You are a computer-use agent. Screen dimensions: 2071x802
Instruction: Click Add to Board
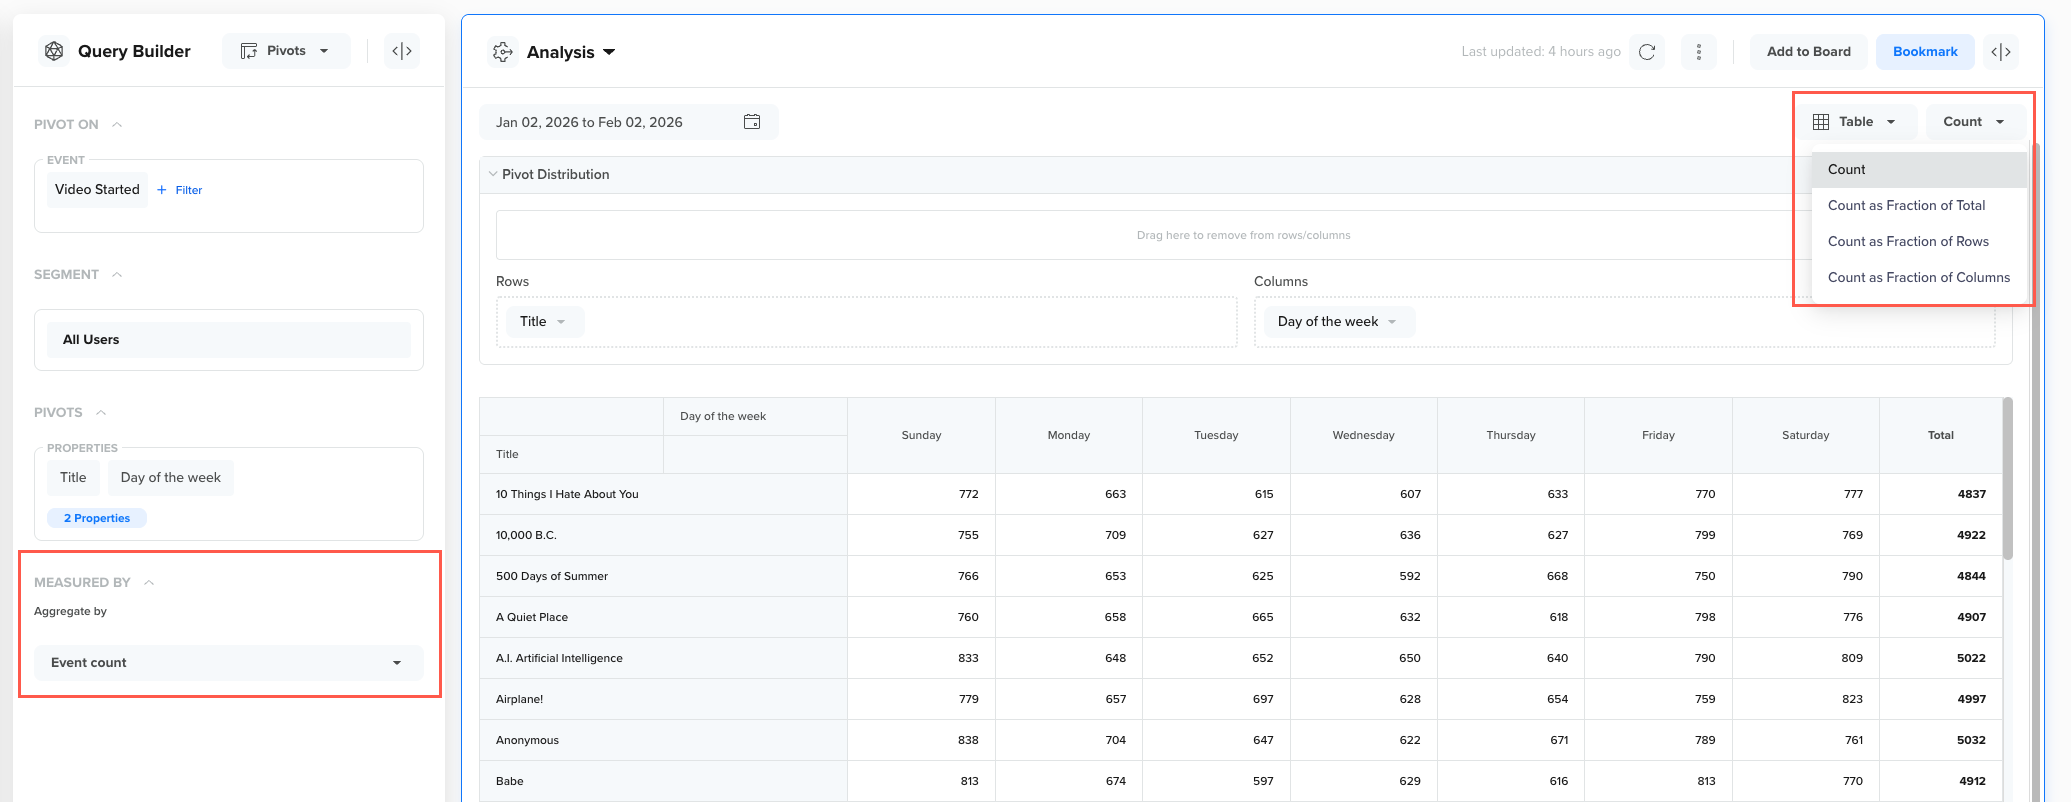(1809, 52)
